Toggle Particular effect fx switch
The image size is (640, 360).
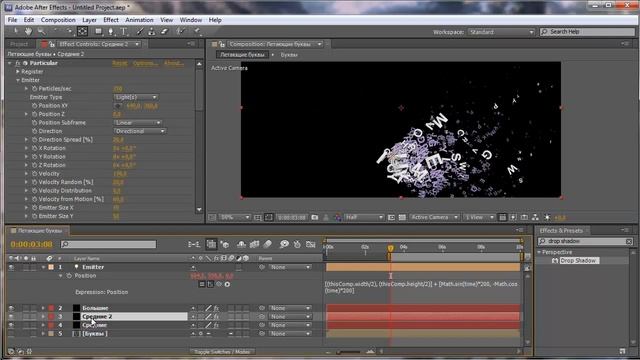click(18, 63)
